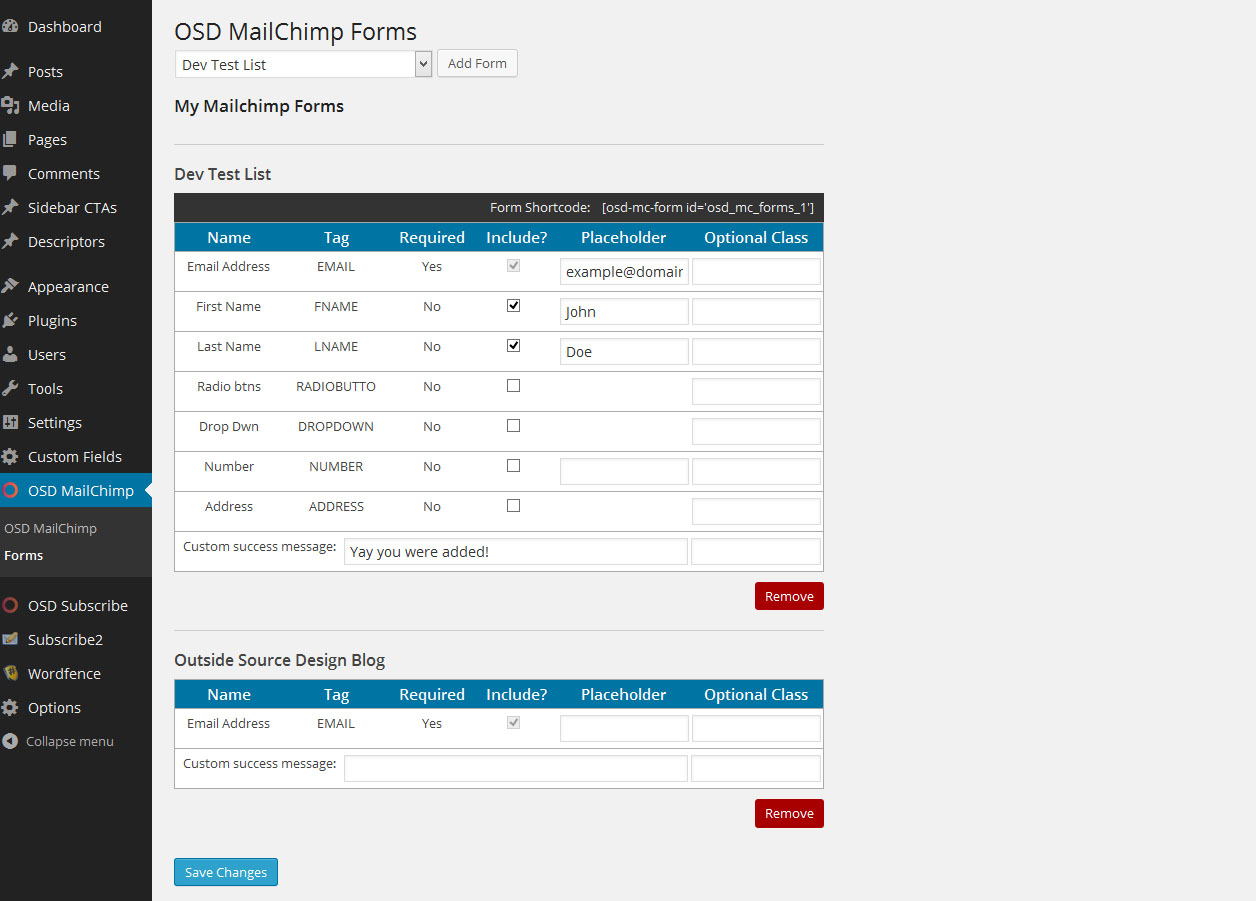
Task: Go to Appearance menu
Action: click(x=68, y=287)
